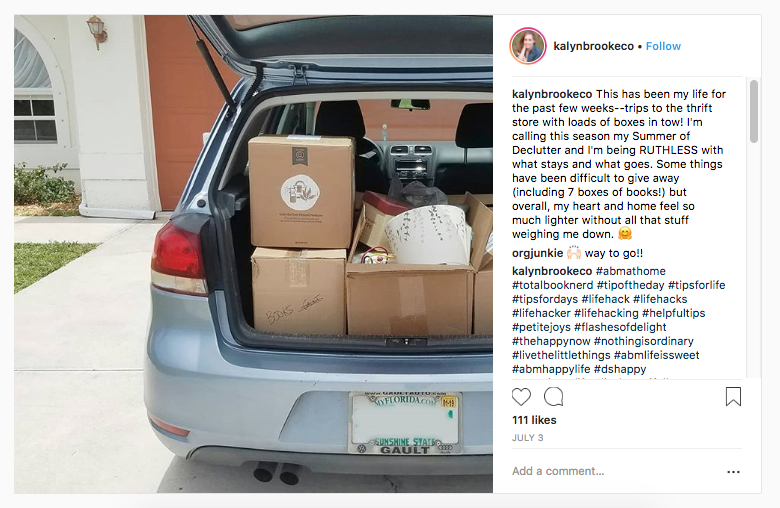Open the #totalbooknerd hashtag
The height and width of the screenshot is (508, 780).
[553, 285]
